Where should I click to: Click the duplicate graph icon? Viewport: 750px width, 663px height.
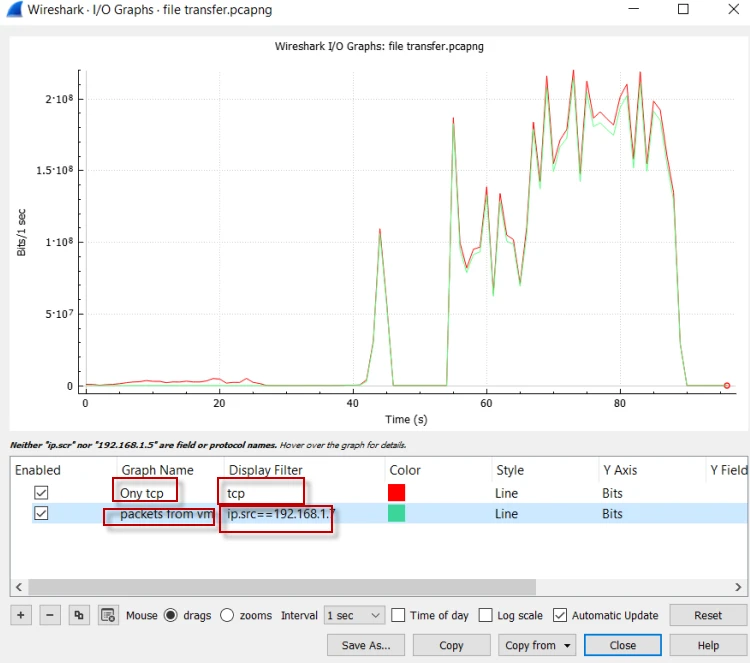tap(79, 615)
